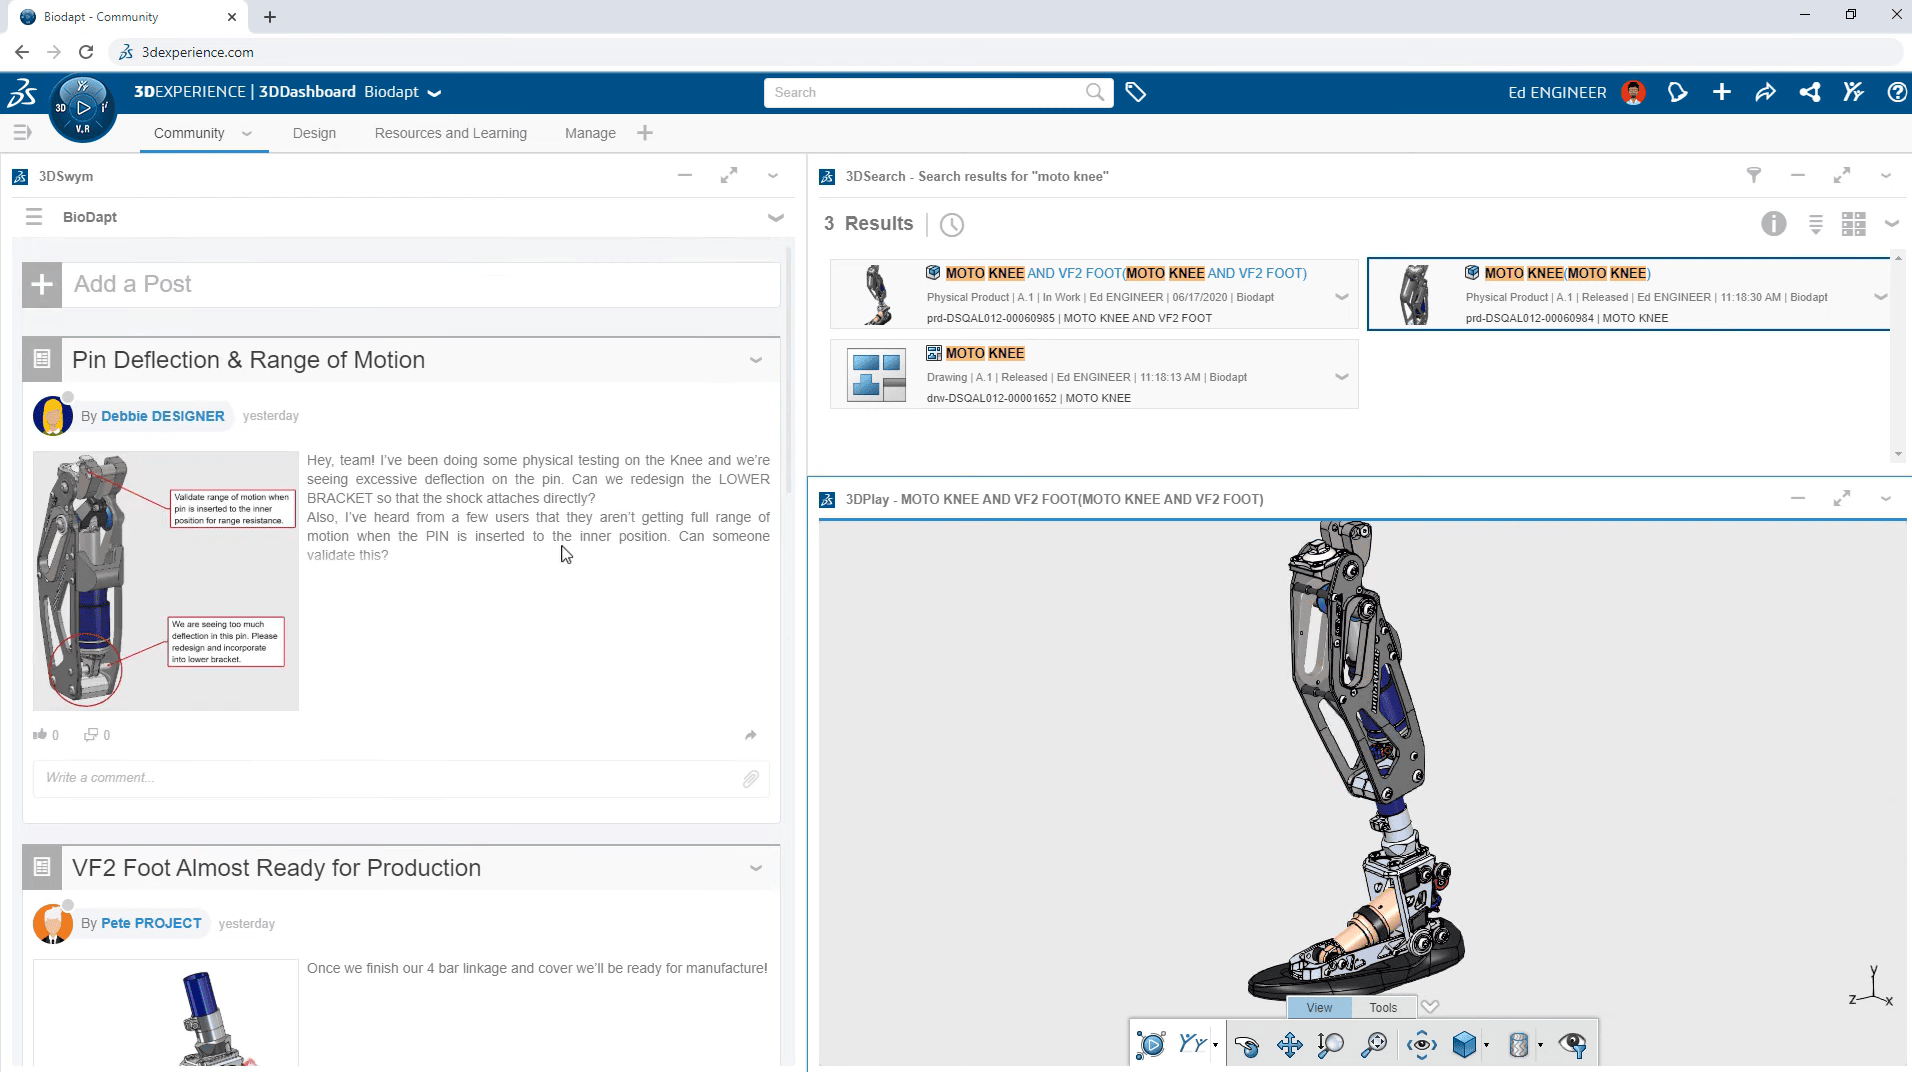Show the results information panel
Viewport: 1912px width, 1072px height.
coord(1774,224)
